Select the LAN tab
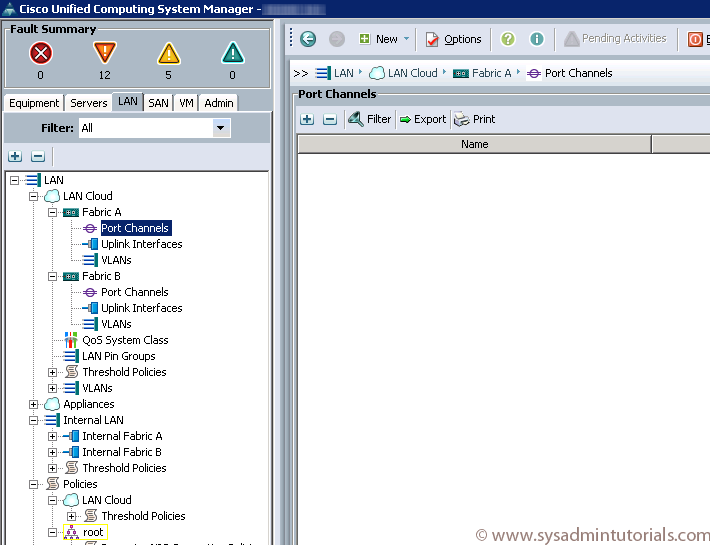This screenshot has height=545, width=710. [x=128, y=101]
